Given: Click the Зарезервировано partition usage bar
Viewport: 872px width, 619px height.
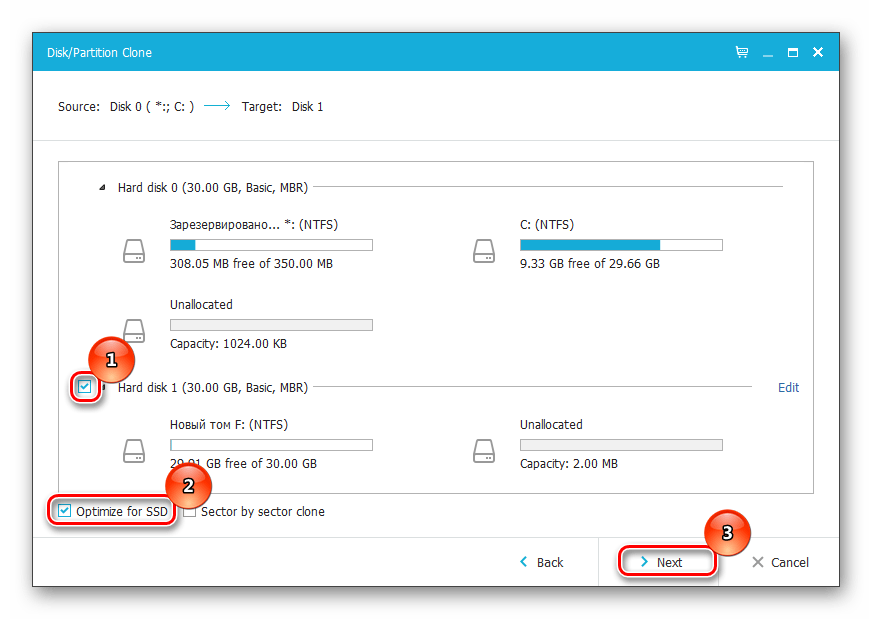Looking at the screenshot, I should (x=271, y=245).
